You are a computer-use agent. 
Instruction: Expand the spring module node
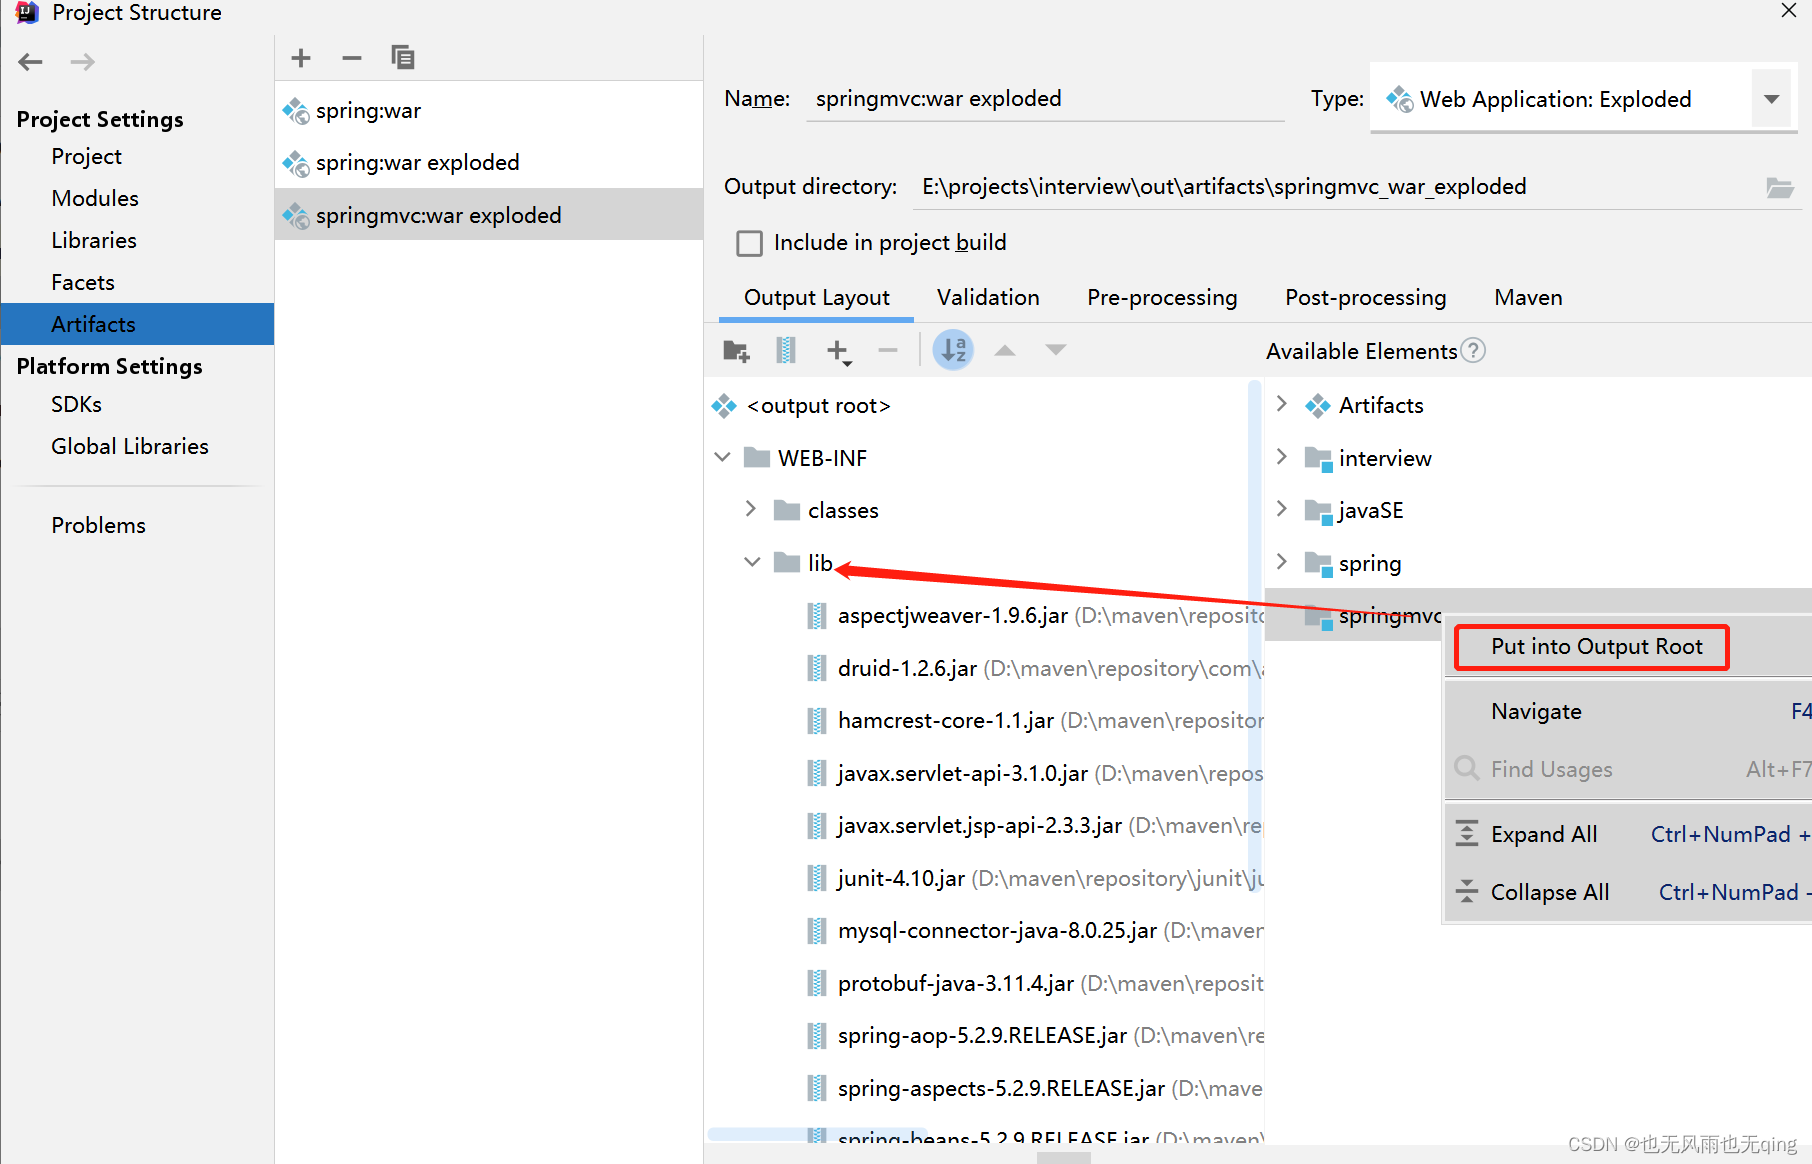click(1282, 562)
